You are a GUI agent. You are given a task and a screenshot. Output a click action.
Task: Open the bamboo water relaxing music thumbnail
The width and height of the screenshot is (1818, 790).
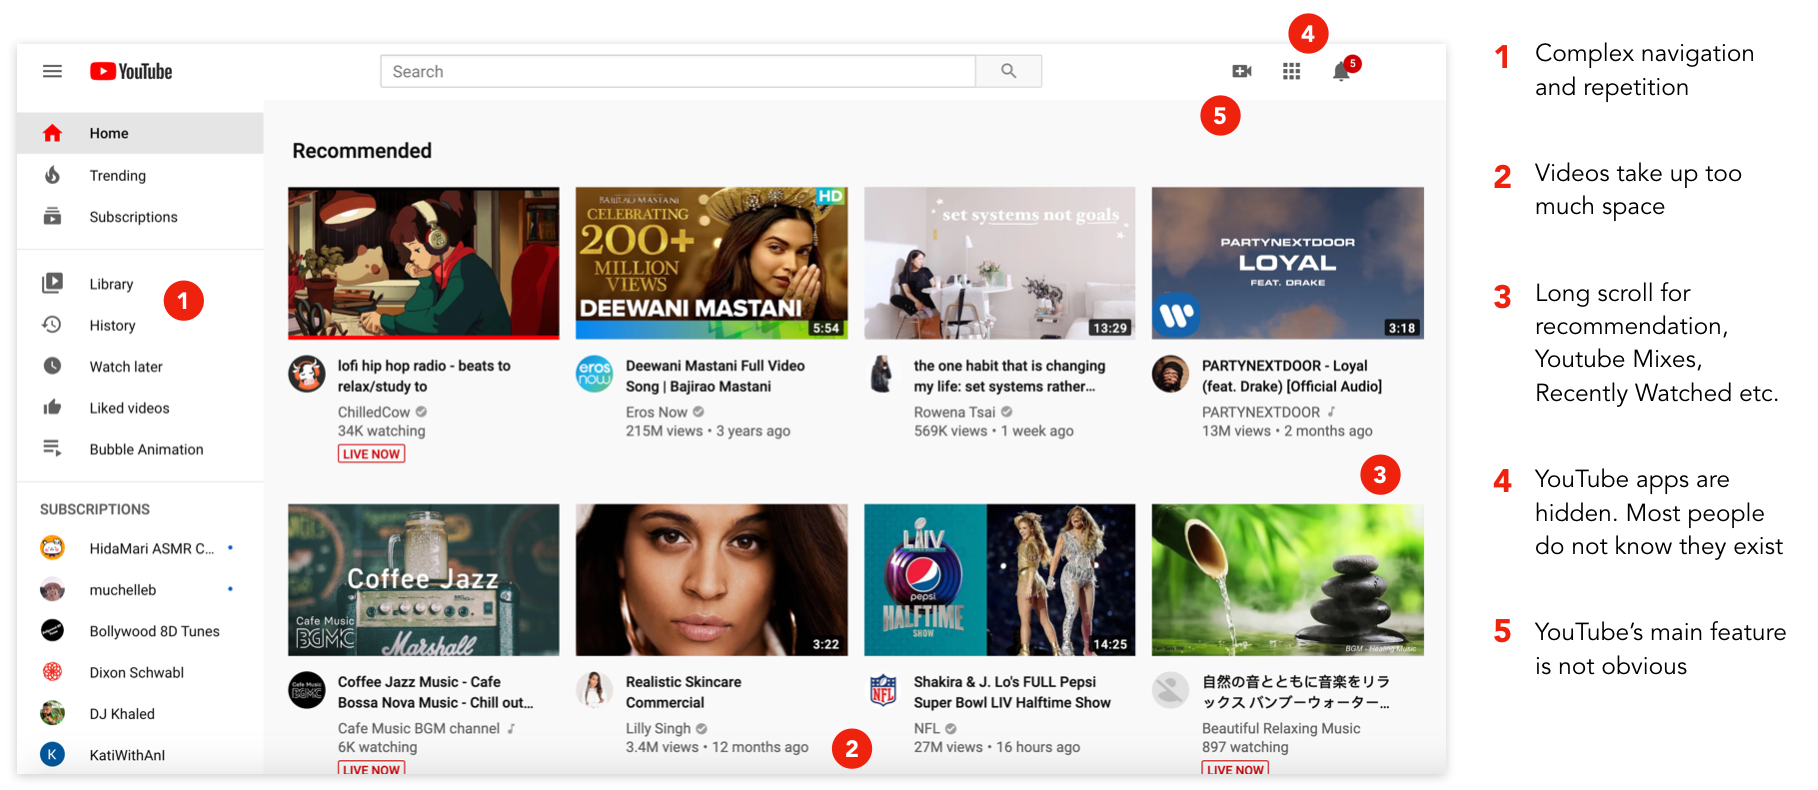click(1288, 580)
